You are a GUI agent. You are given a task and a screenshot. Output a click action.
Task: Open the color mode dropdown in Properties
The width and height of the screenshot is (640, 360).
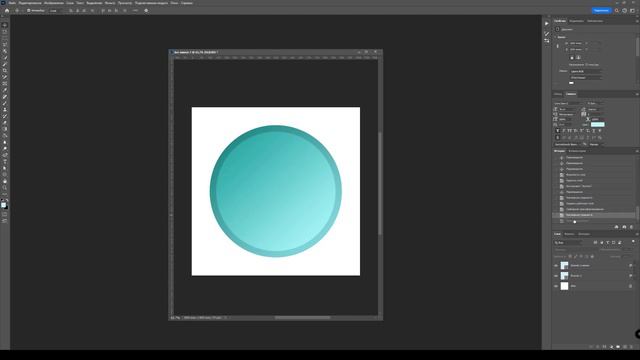point(585,71)
